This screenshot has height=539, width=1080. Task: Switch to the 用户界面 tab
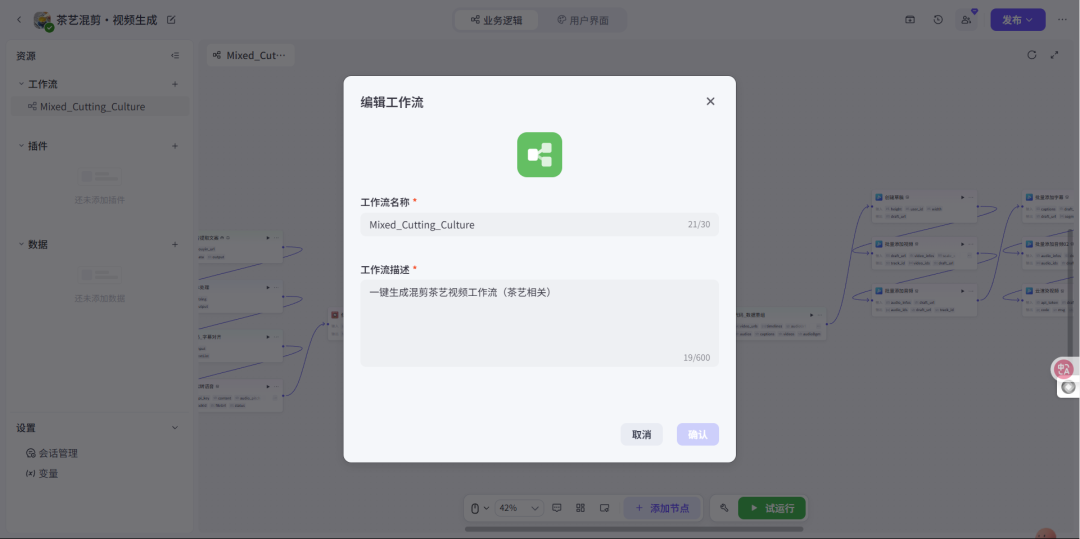(583, 20)
